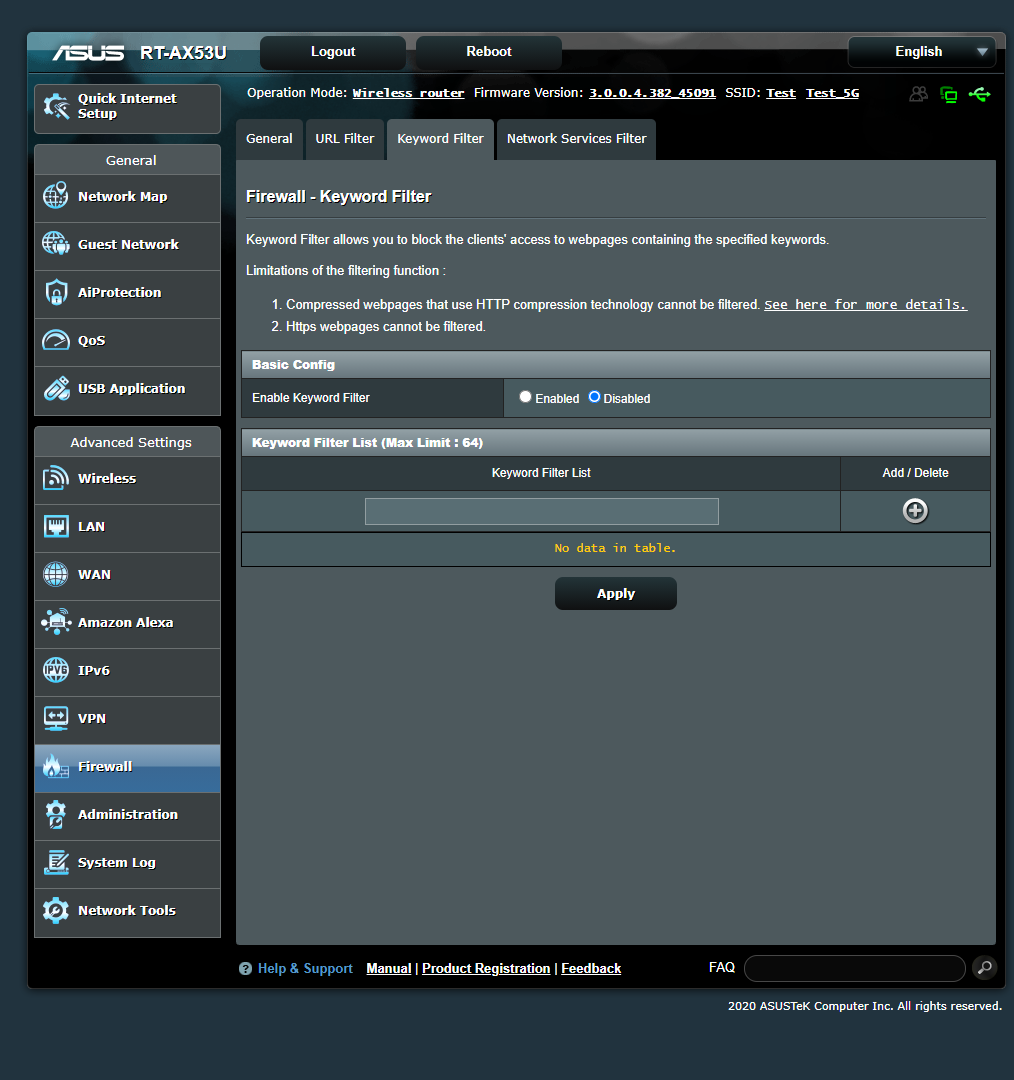Focus the FAQ search field
Image resolution: width=1014 pixels, height=1080 pixels.
click(x=854, y=968)
